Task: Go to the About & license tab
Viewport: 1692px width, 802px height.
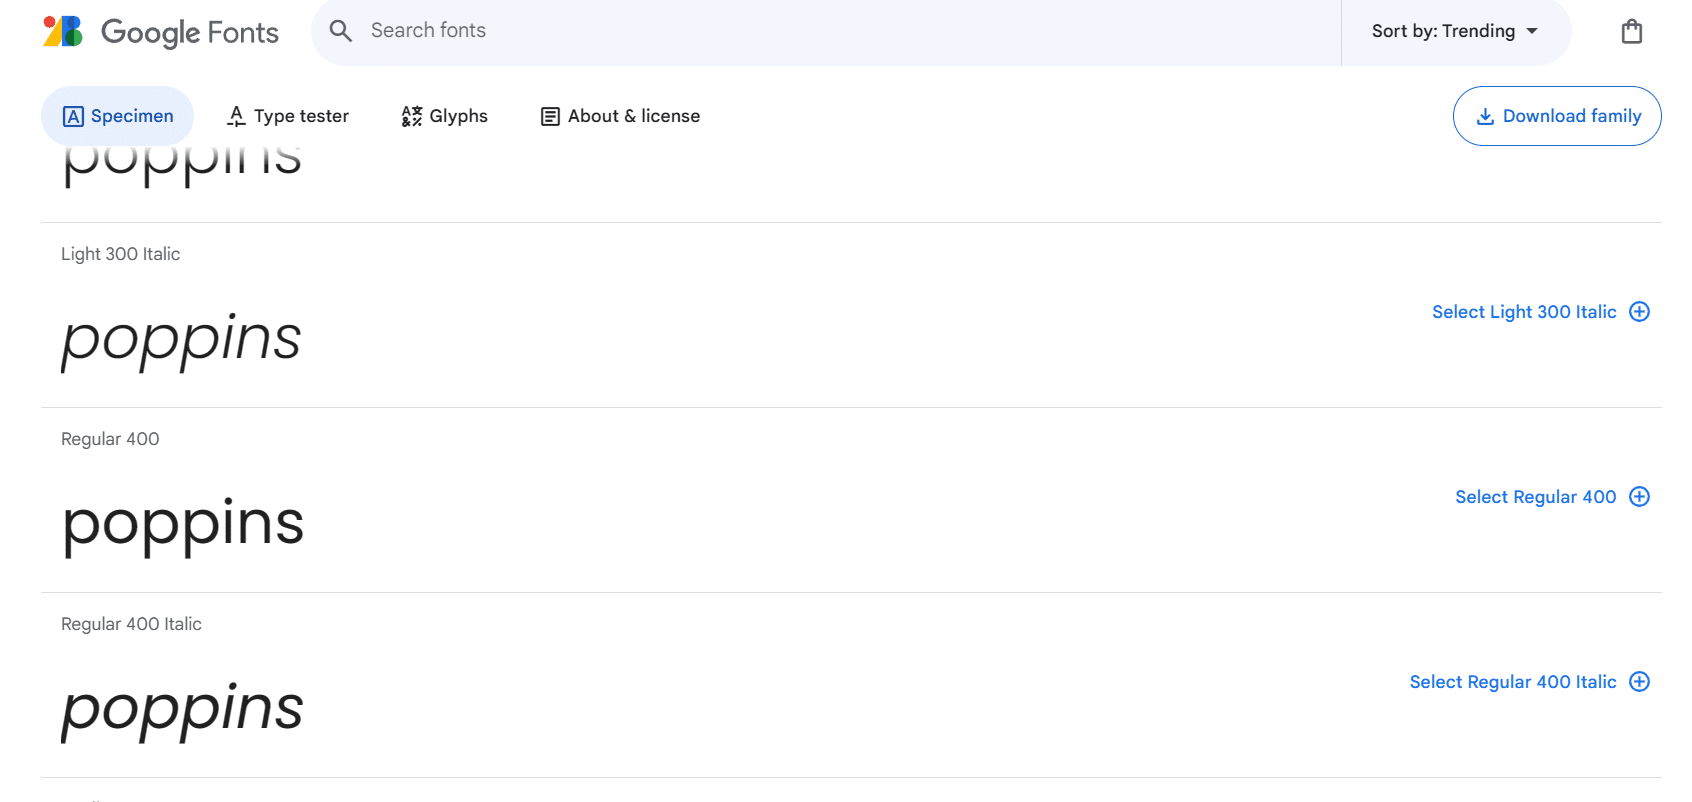Action: tap(620, 116)
